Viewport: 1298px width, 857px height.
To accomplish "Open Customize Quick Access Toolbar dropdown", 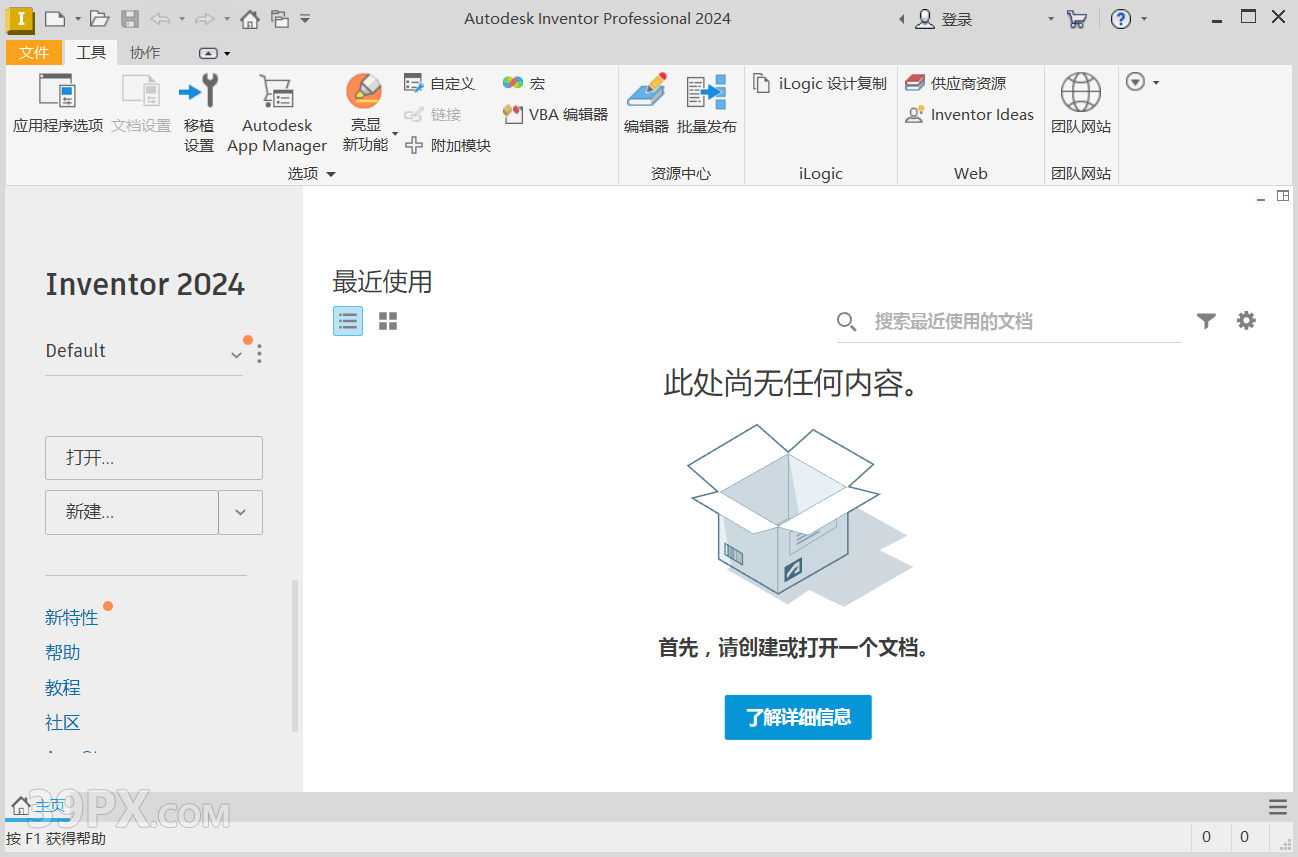I will tap(305, 19).
